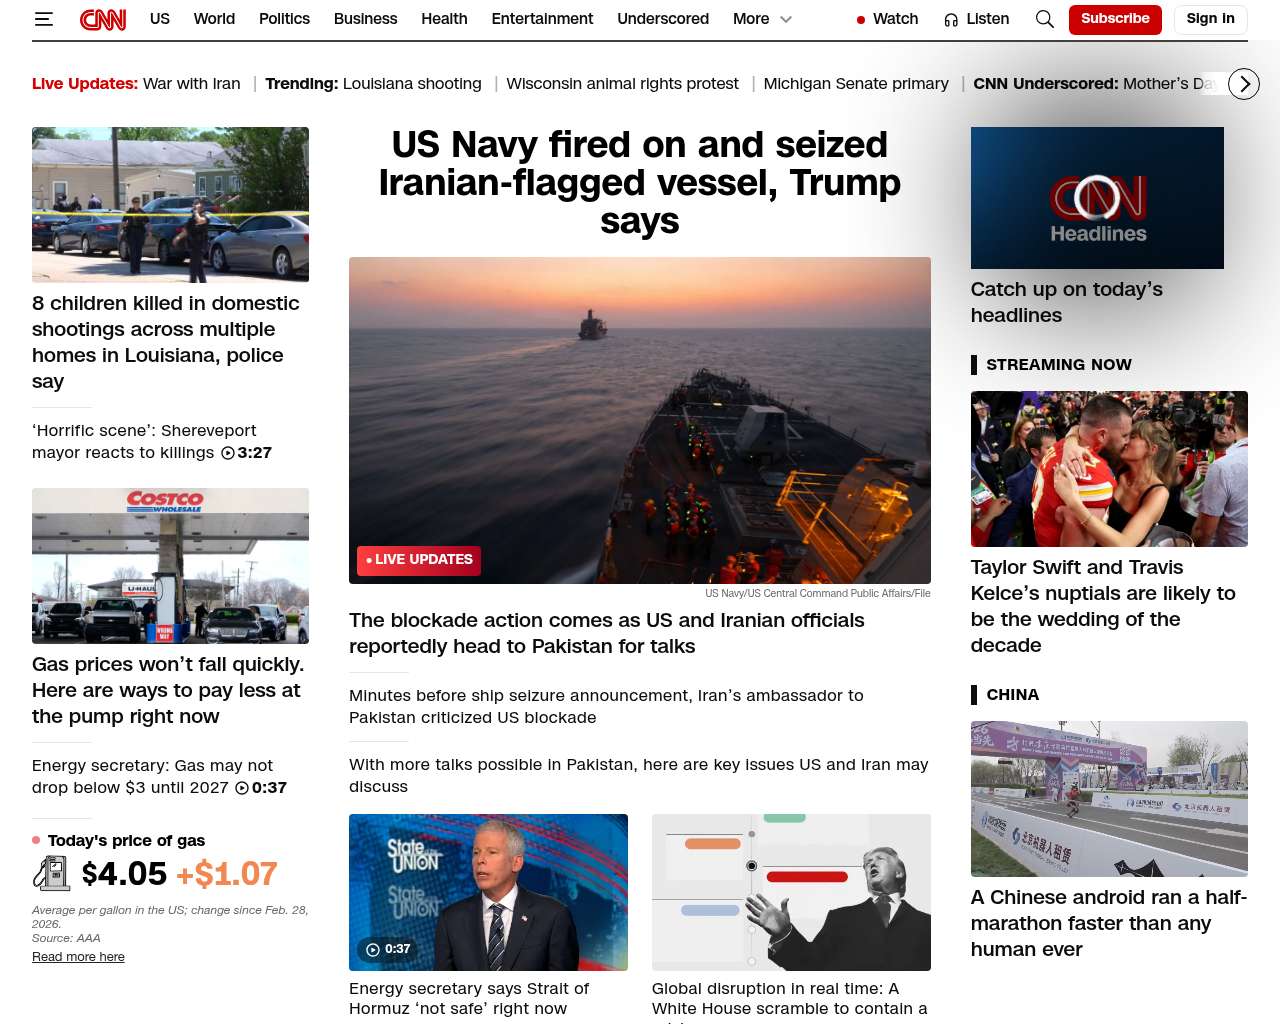Click the LIVE UPDATES badge on ship photo
Viewport: 1280px width, 1024px height.
pyautogui.click(x=419, y=560)
